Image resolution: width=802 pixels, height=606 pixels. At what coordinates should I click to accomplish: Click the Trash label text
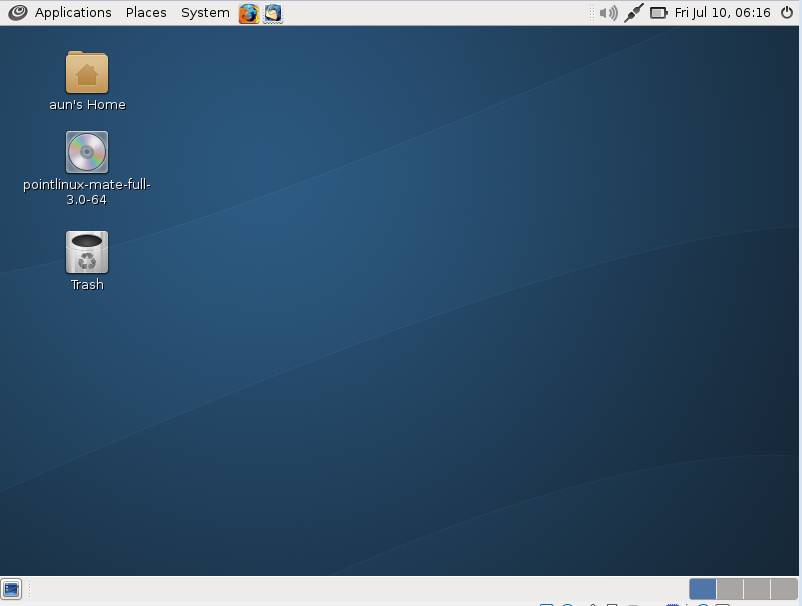coord(87,284)
